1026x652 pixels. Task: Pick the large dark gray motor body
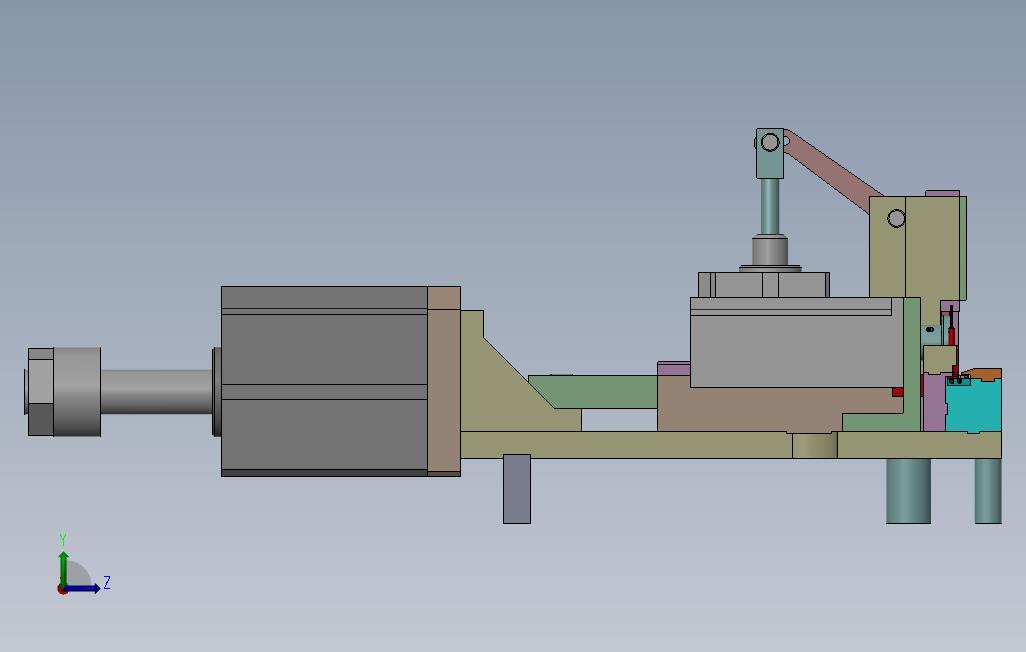324,381
